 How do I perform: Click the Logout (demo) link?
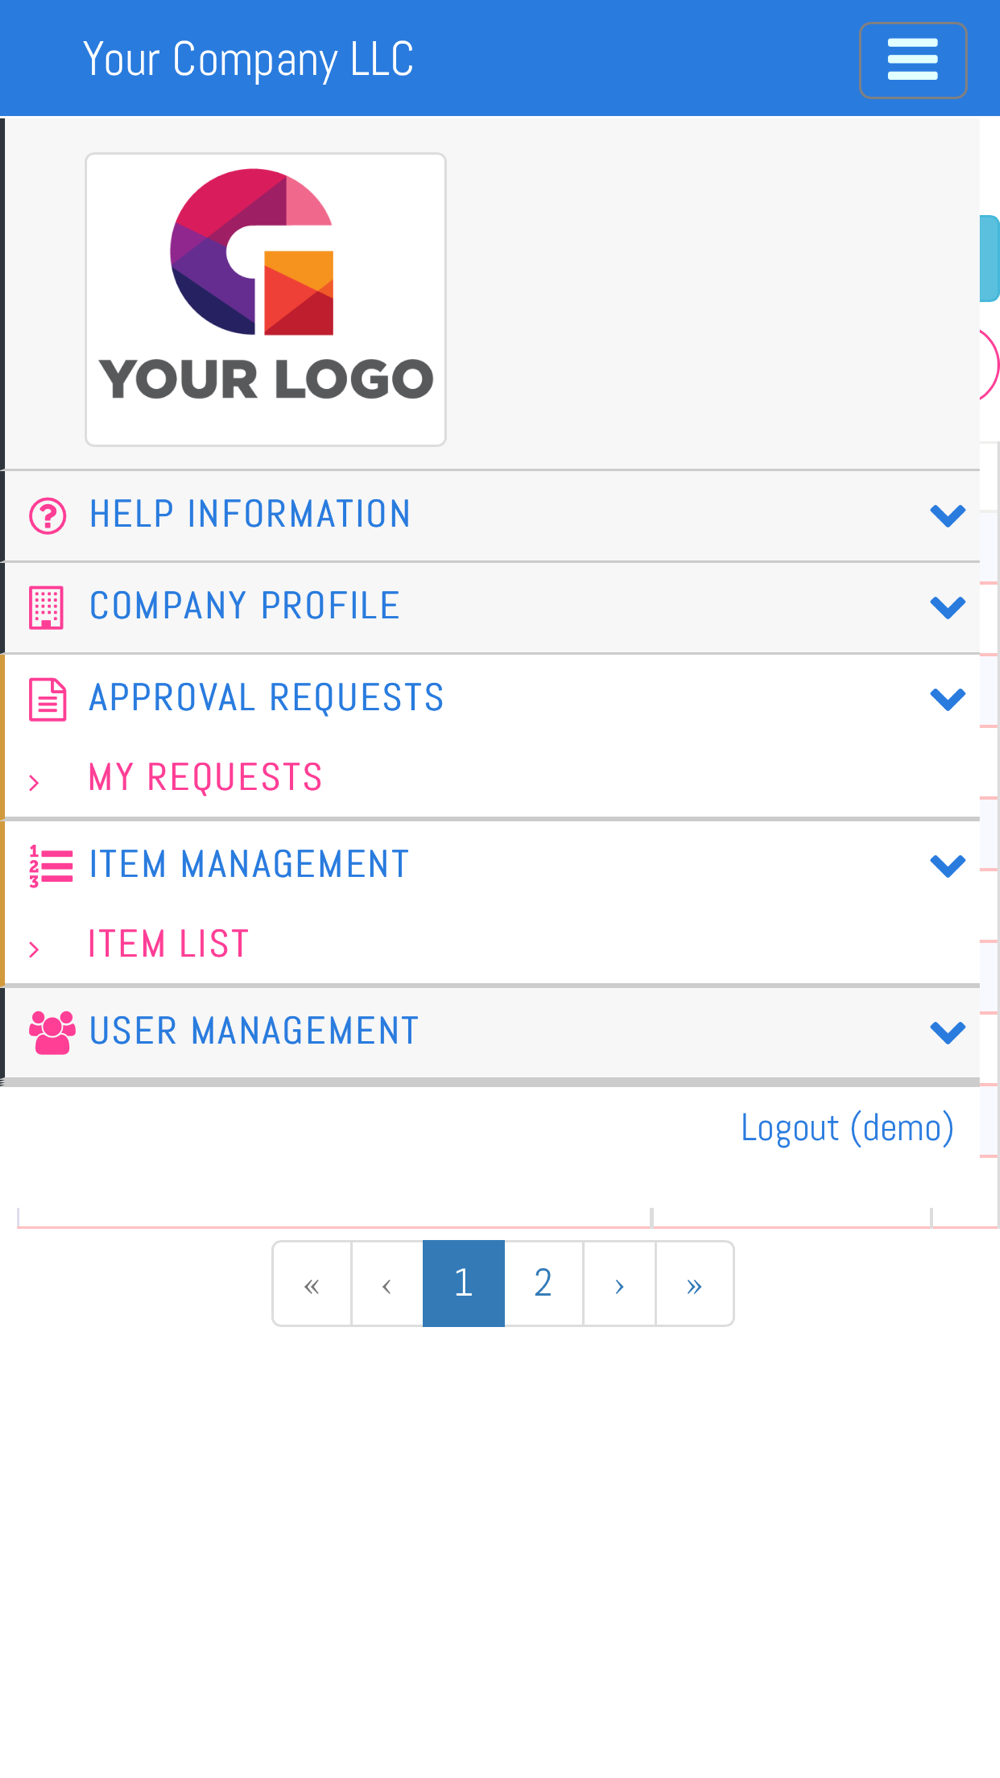(847, 1128)
